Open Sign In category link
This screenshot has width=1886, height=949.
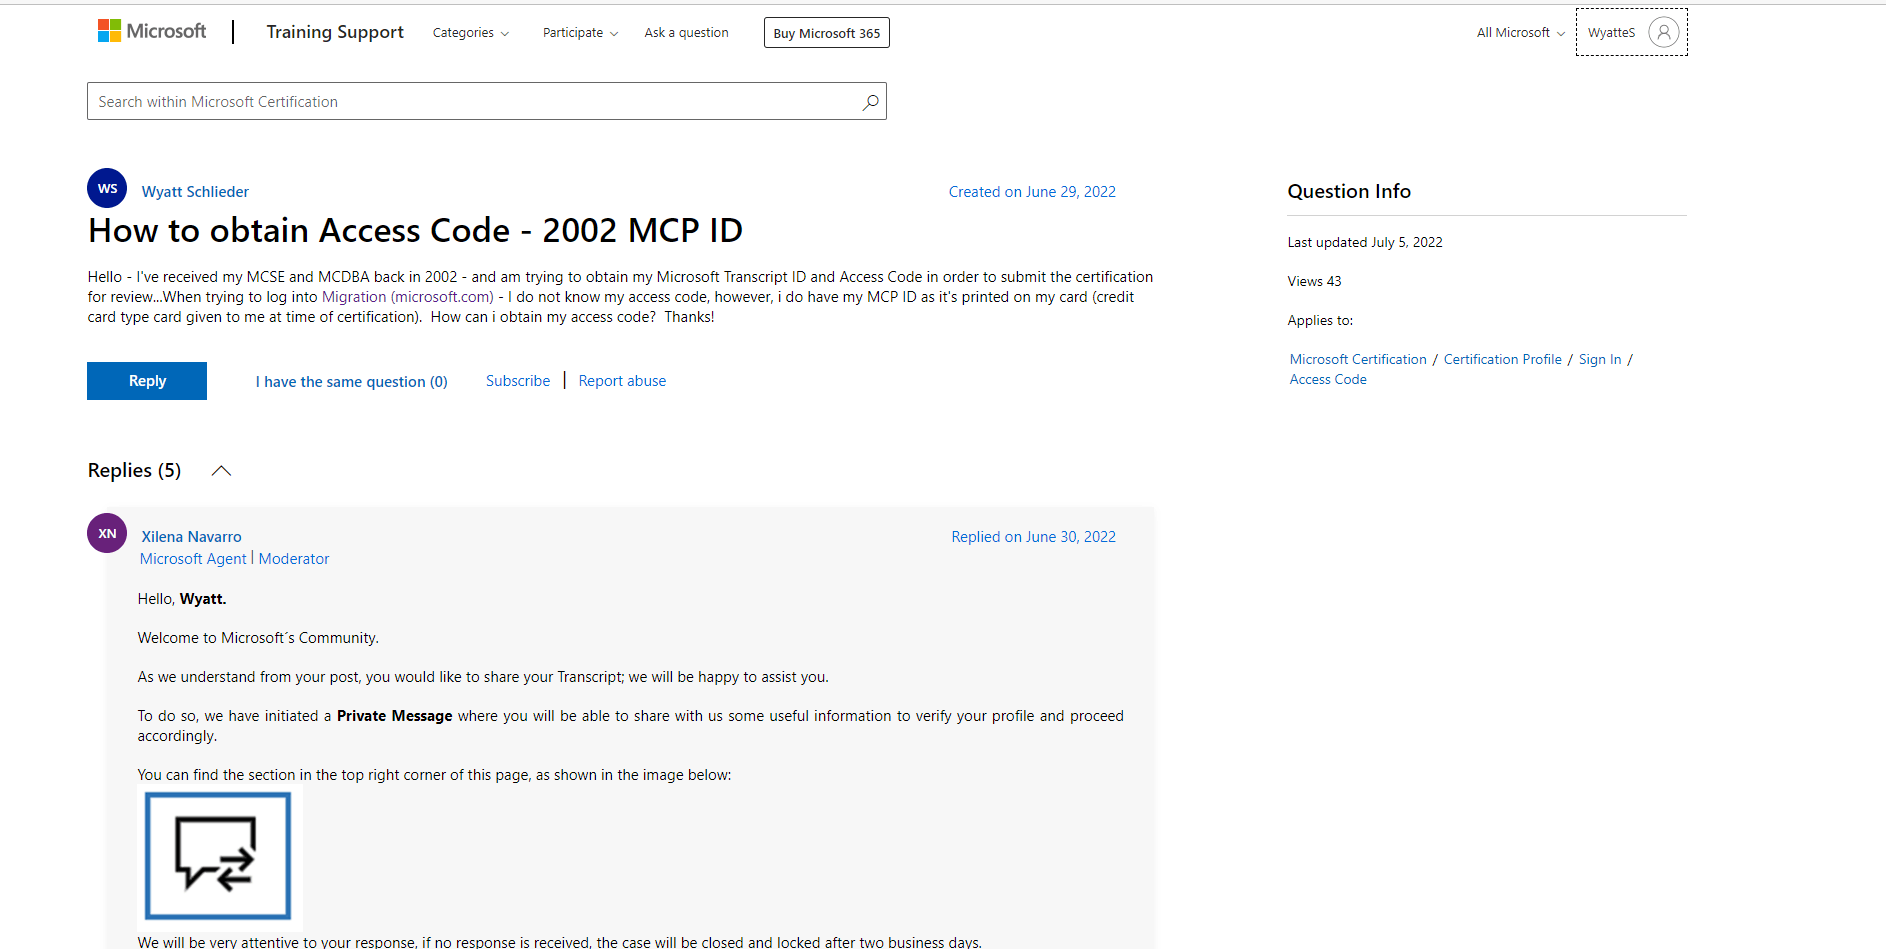(1600, 359)
